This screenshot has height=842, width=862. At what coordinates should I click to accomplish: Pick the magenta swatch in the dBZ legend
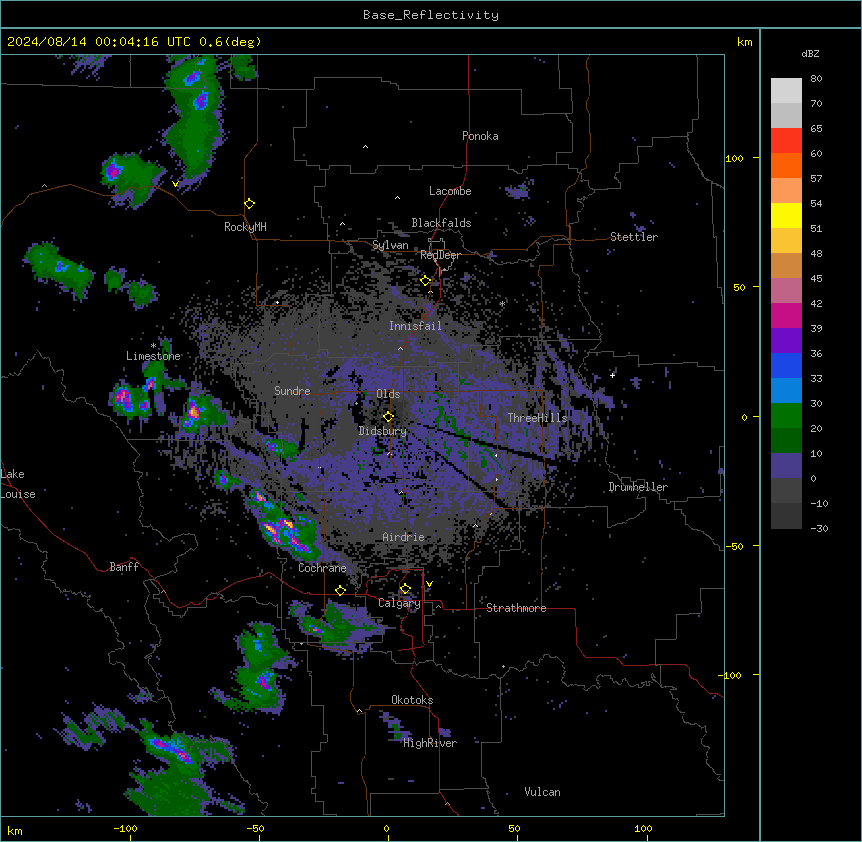click(x=786, y=315)
